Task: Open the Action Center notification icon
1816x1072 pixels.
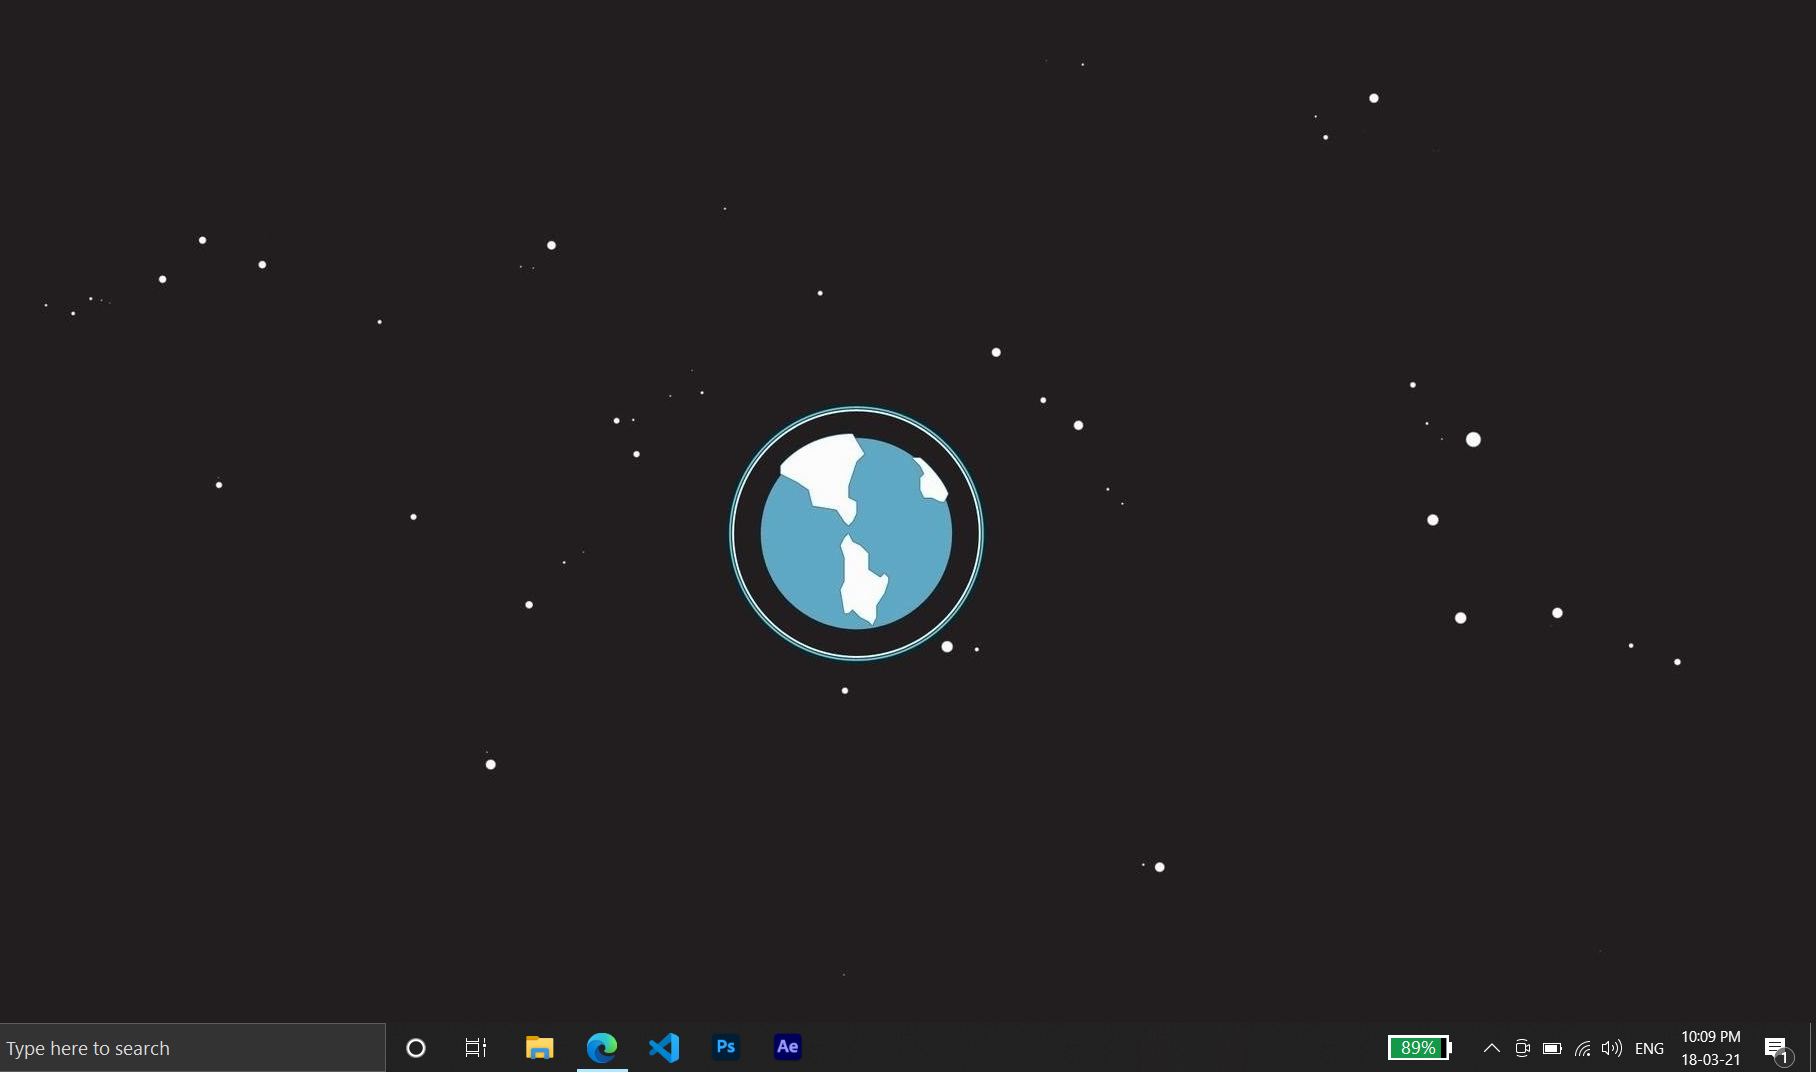Action: [x=1777, y=1048]
